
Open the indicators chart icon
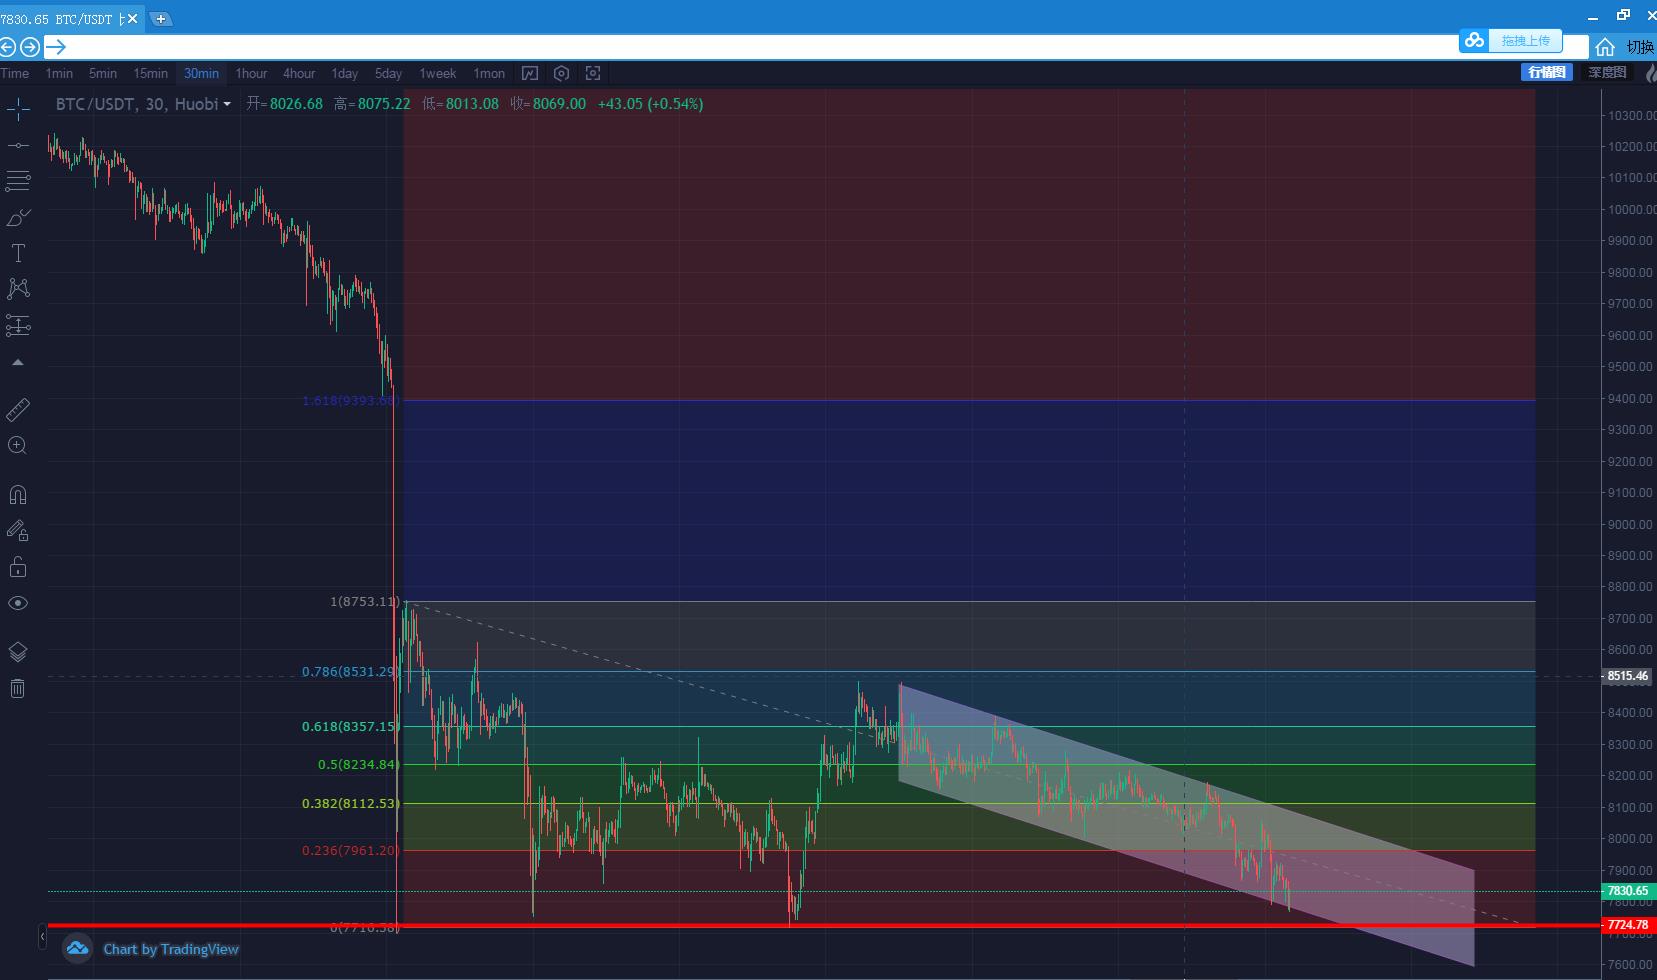pos(530,73)
